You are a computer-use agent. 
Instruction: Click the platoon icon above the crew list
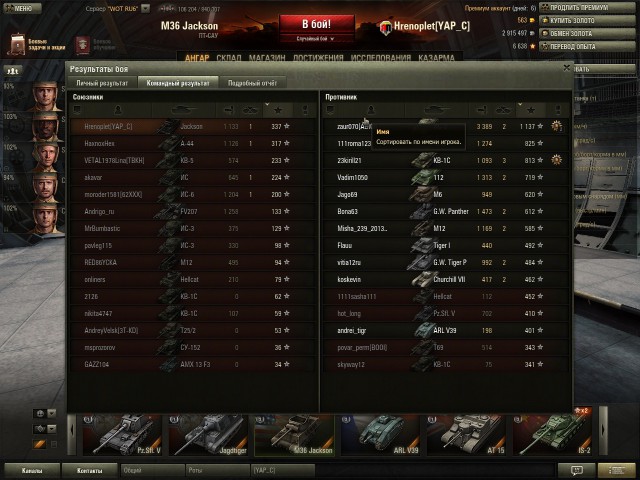[13, 71]
